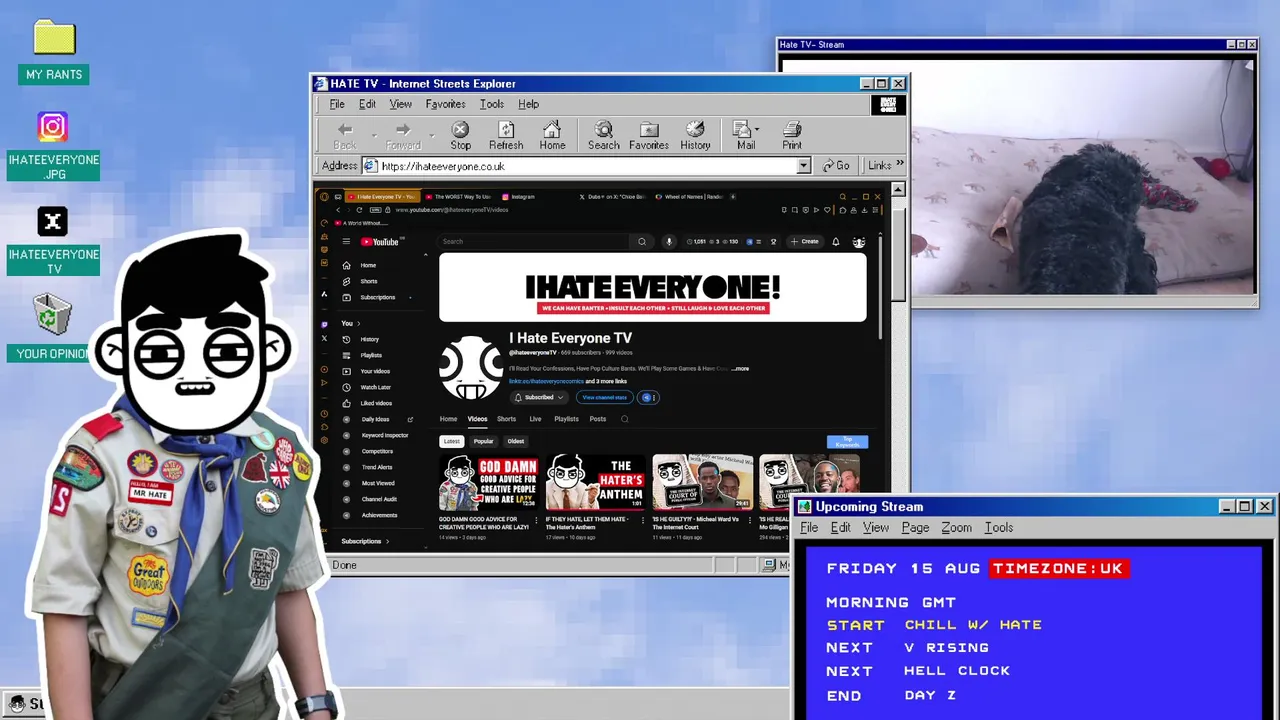Screen dimensions: 1280x720
Task: Select the Popular filter chip
Action: point(483,441)
